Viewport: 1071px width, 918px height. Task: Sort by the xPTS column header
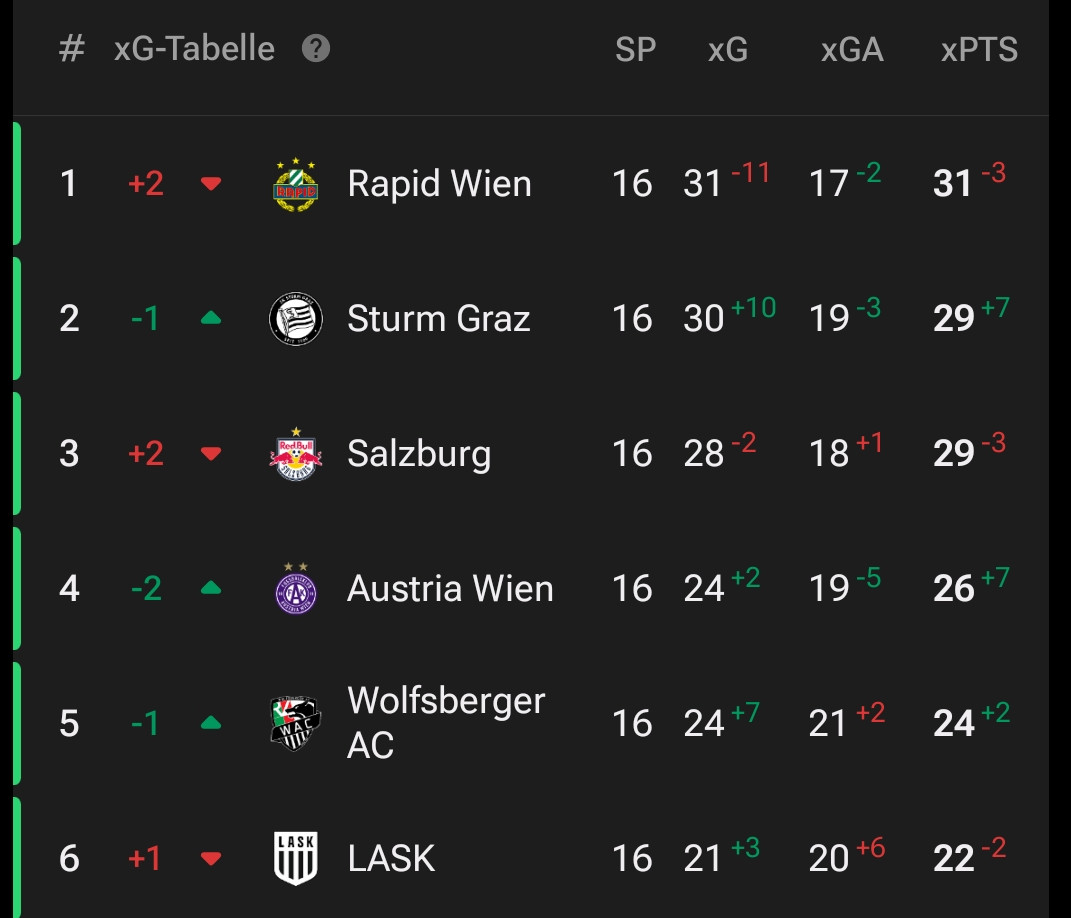pyautogui.click(x=979, y=50)
